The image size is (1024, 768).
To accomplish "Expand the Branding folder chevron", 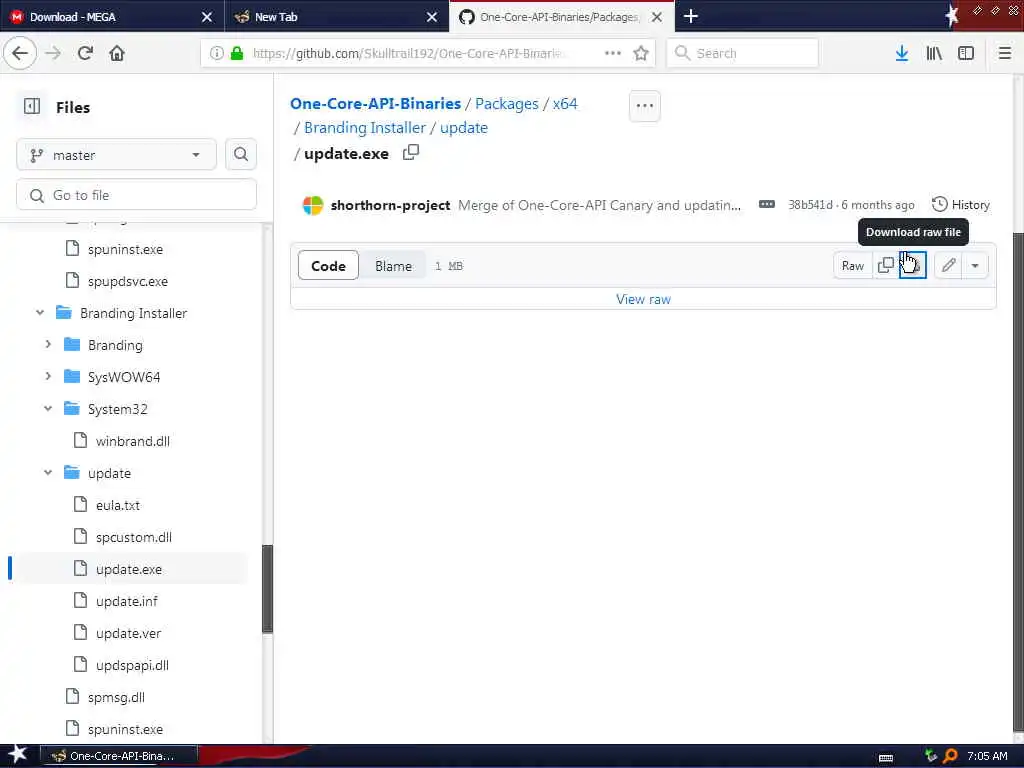I will (48, 344).
